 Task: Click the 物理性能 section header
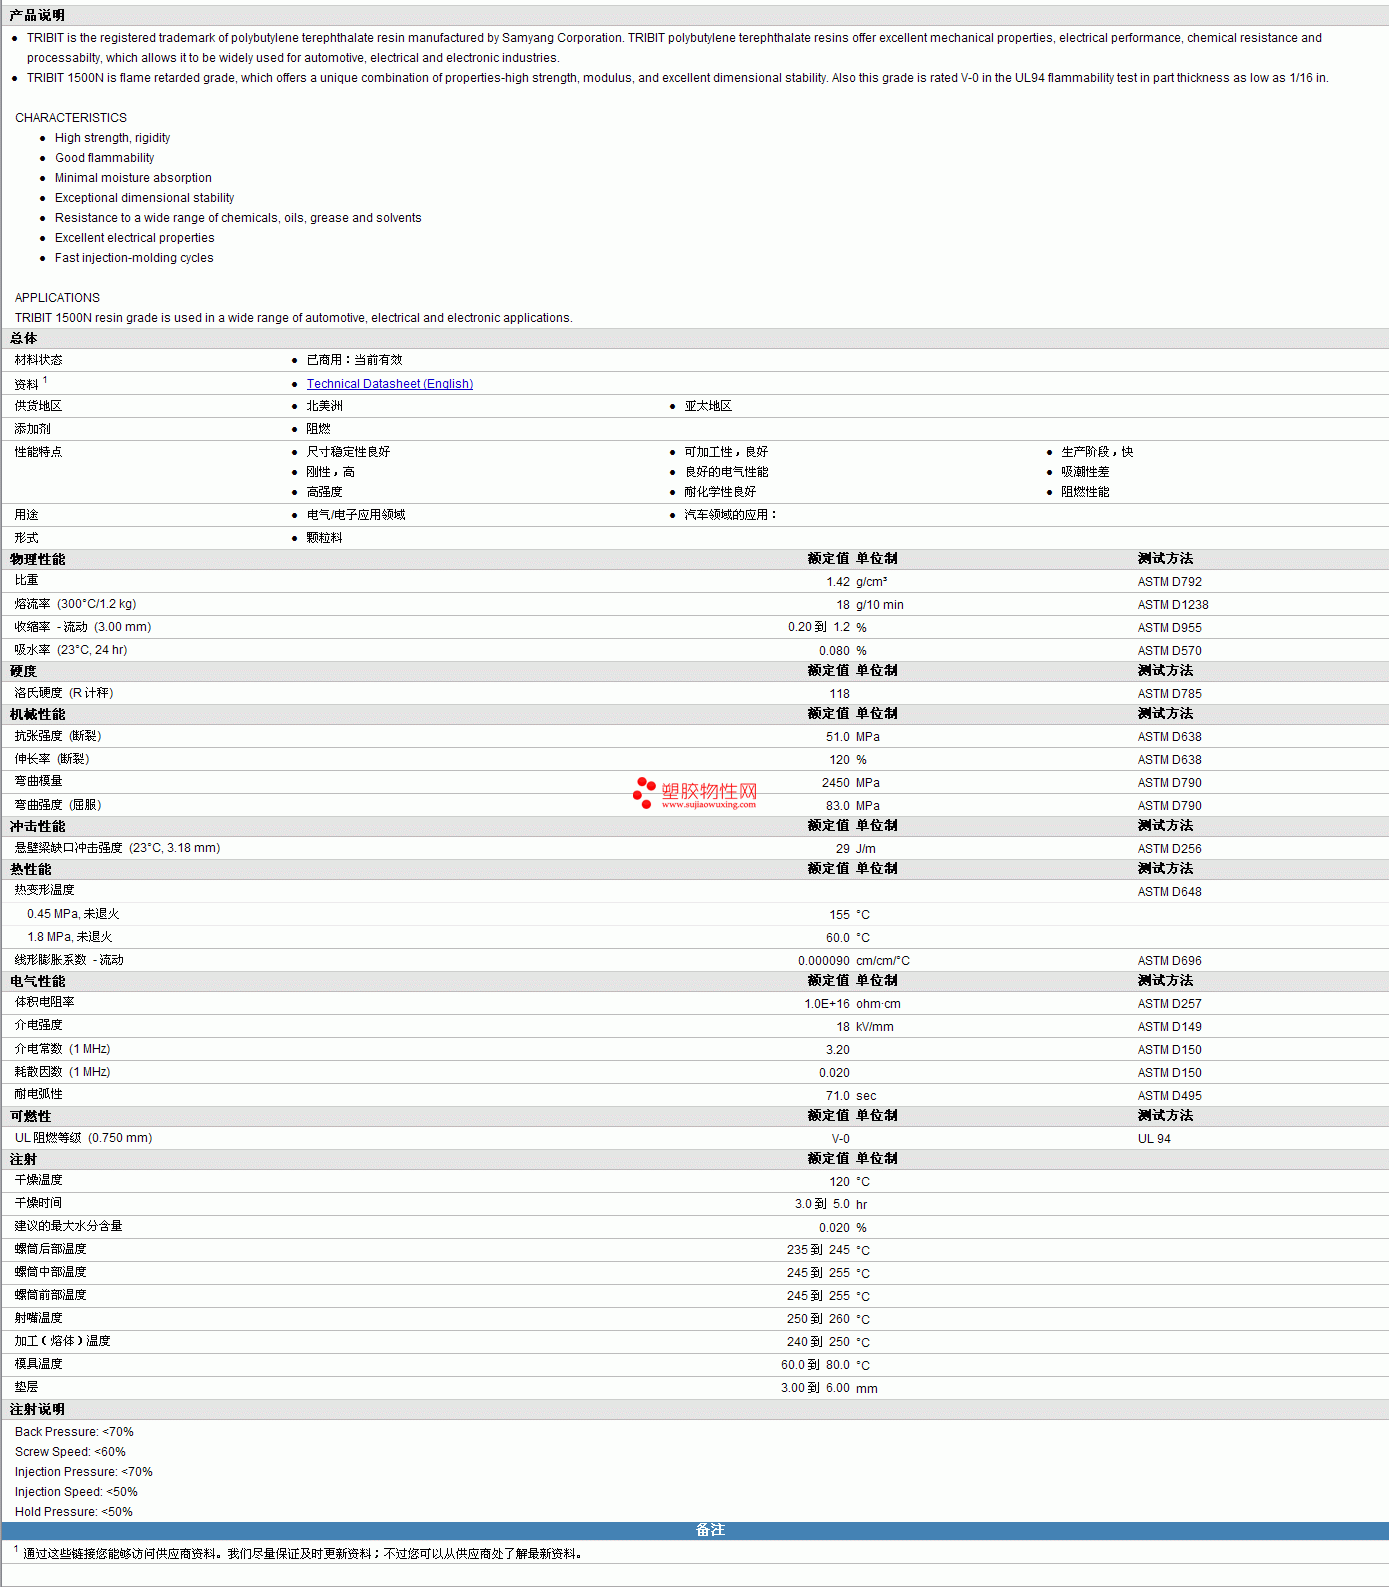[37, 560]
